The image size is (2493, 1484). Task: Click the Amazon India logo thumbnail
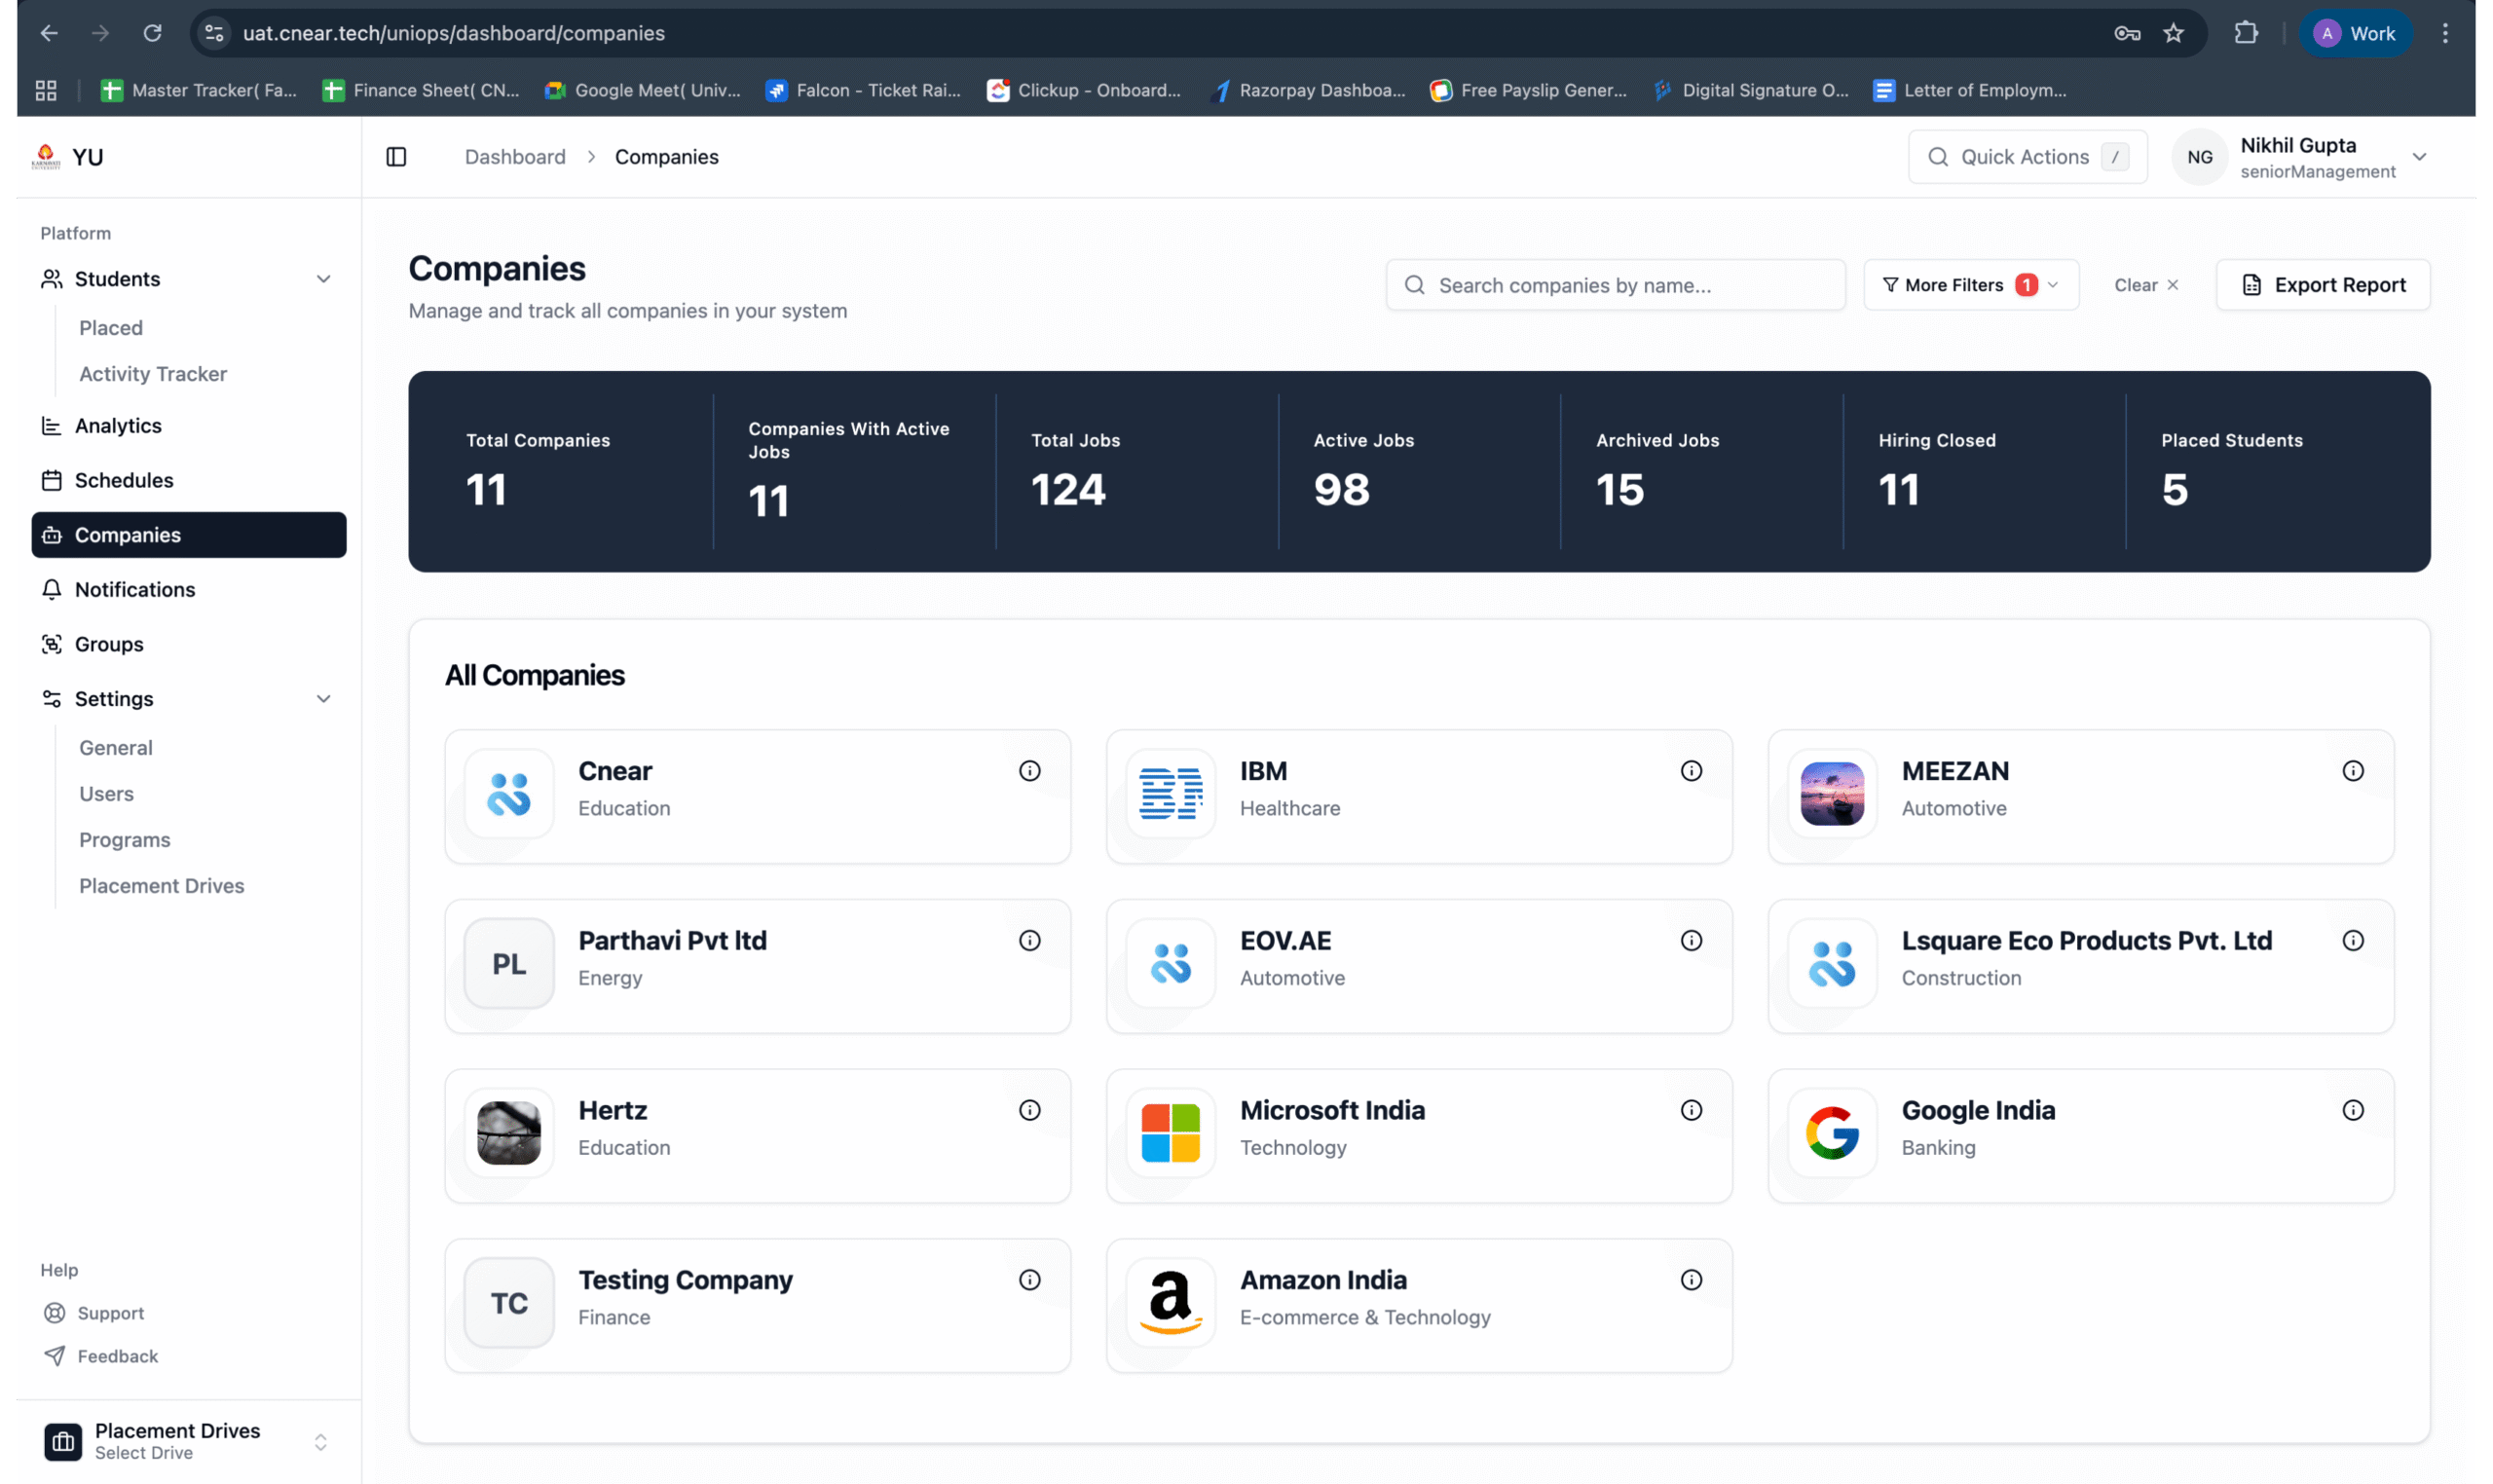(1170, 1302)
